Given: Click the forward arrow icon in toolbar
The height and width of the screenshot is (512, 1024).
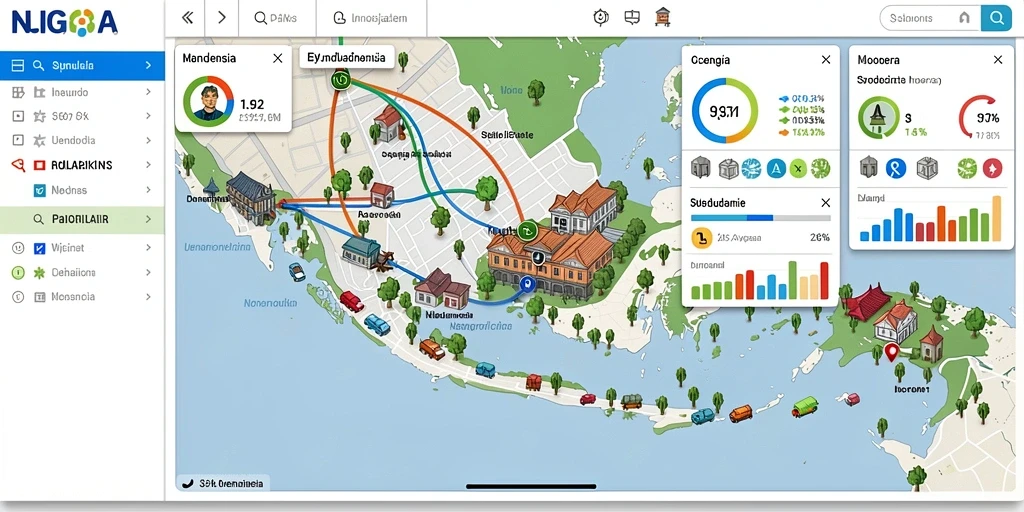Looking at the screenshot, I should click(221, 18).
